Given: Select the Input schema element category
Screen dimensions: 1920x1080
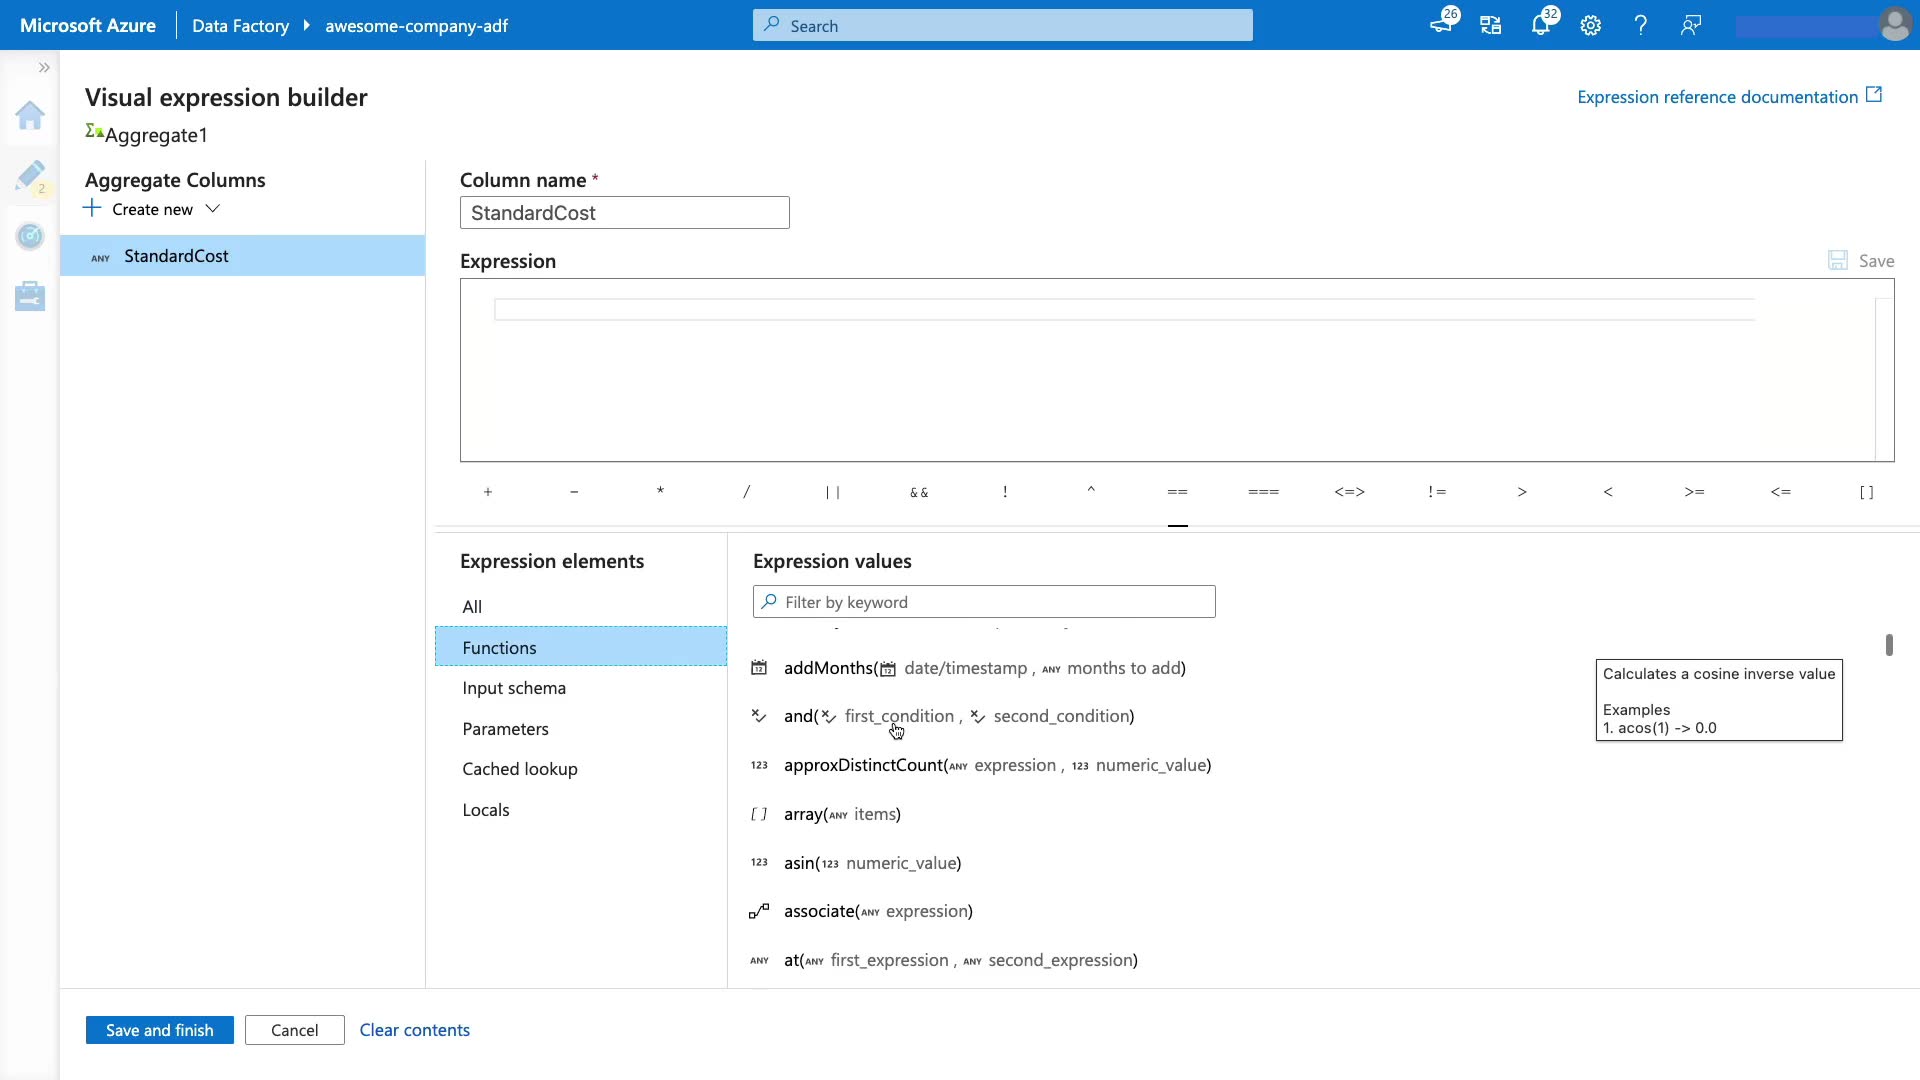Looking at the screenshot, I should tap(514, 688).
